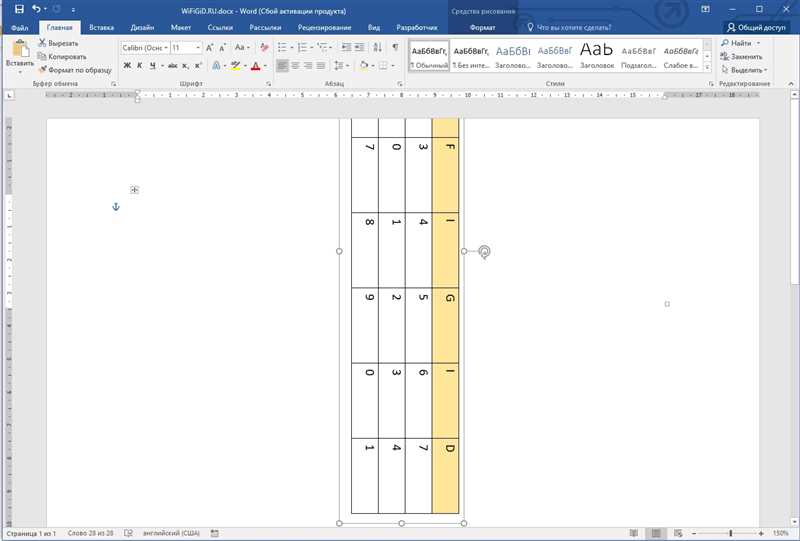Apply the Обычный style
Screen dimensions: 800x541
429,56
